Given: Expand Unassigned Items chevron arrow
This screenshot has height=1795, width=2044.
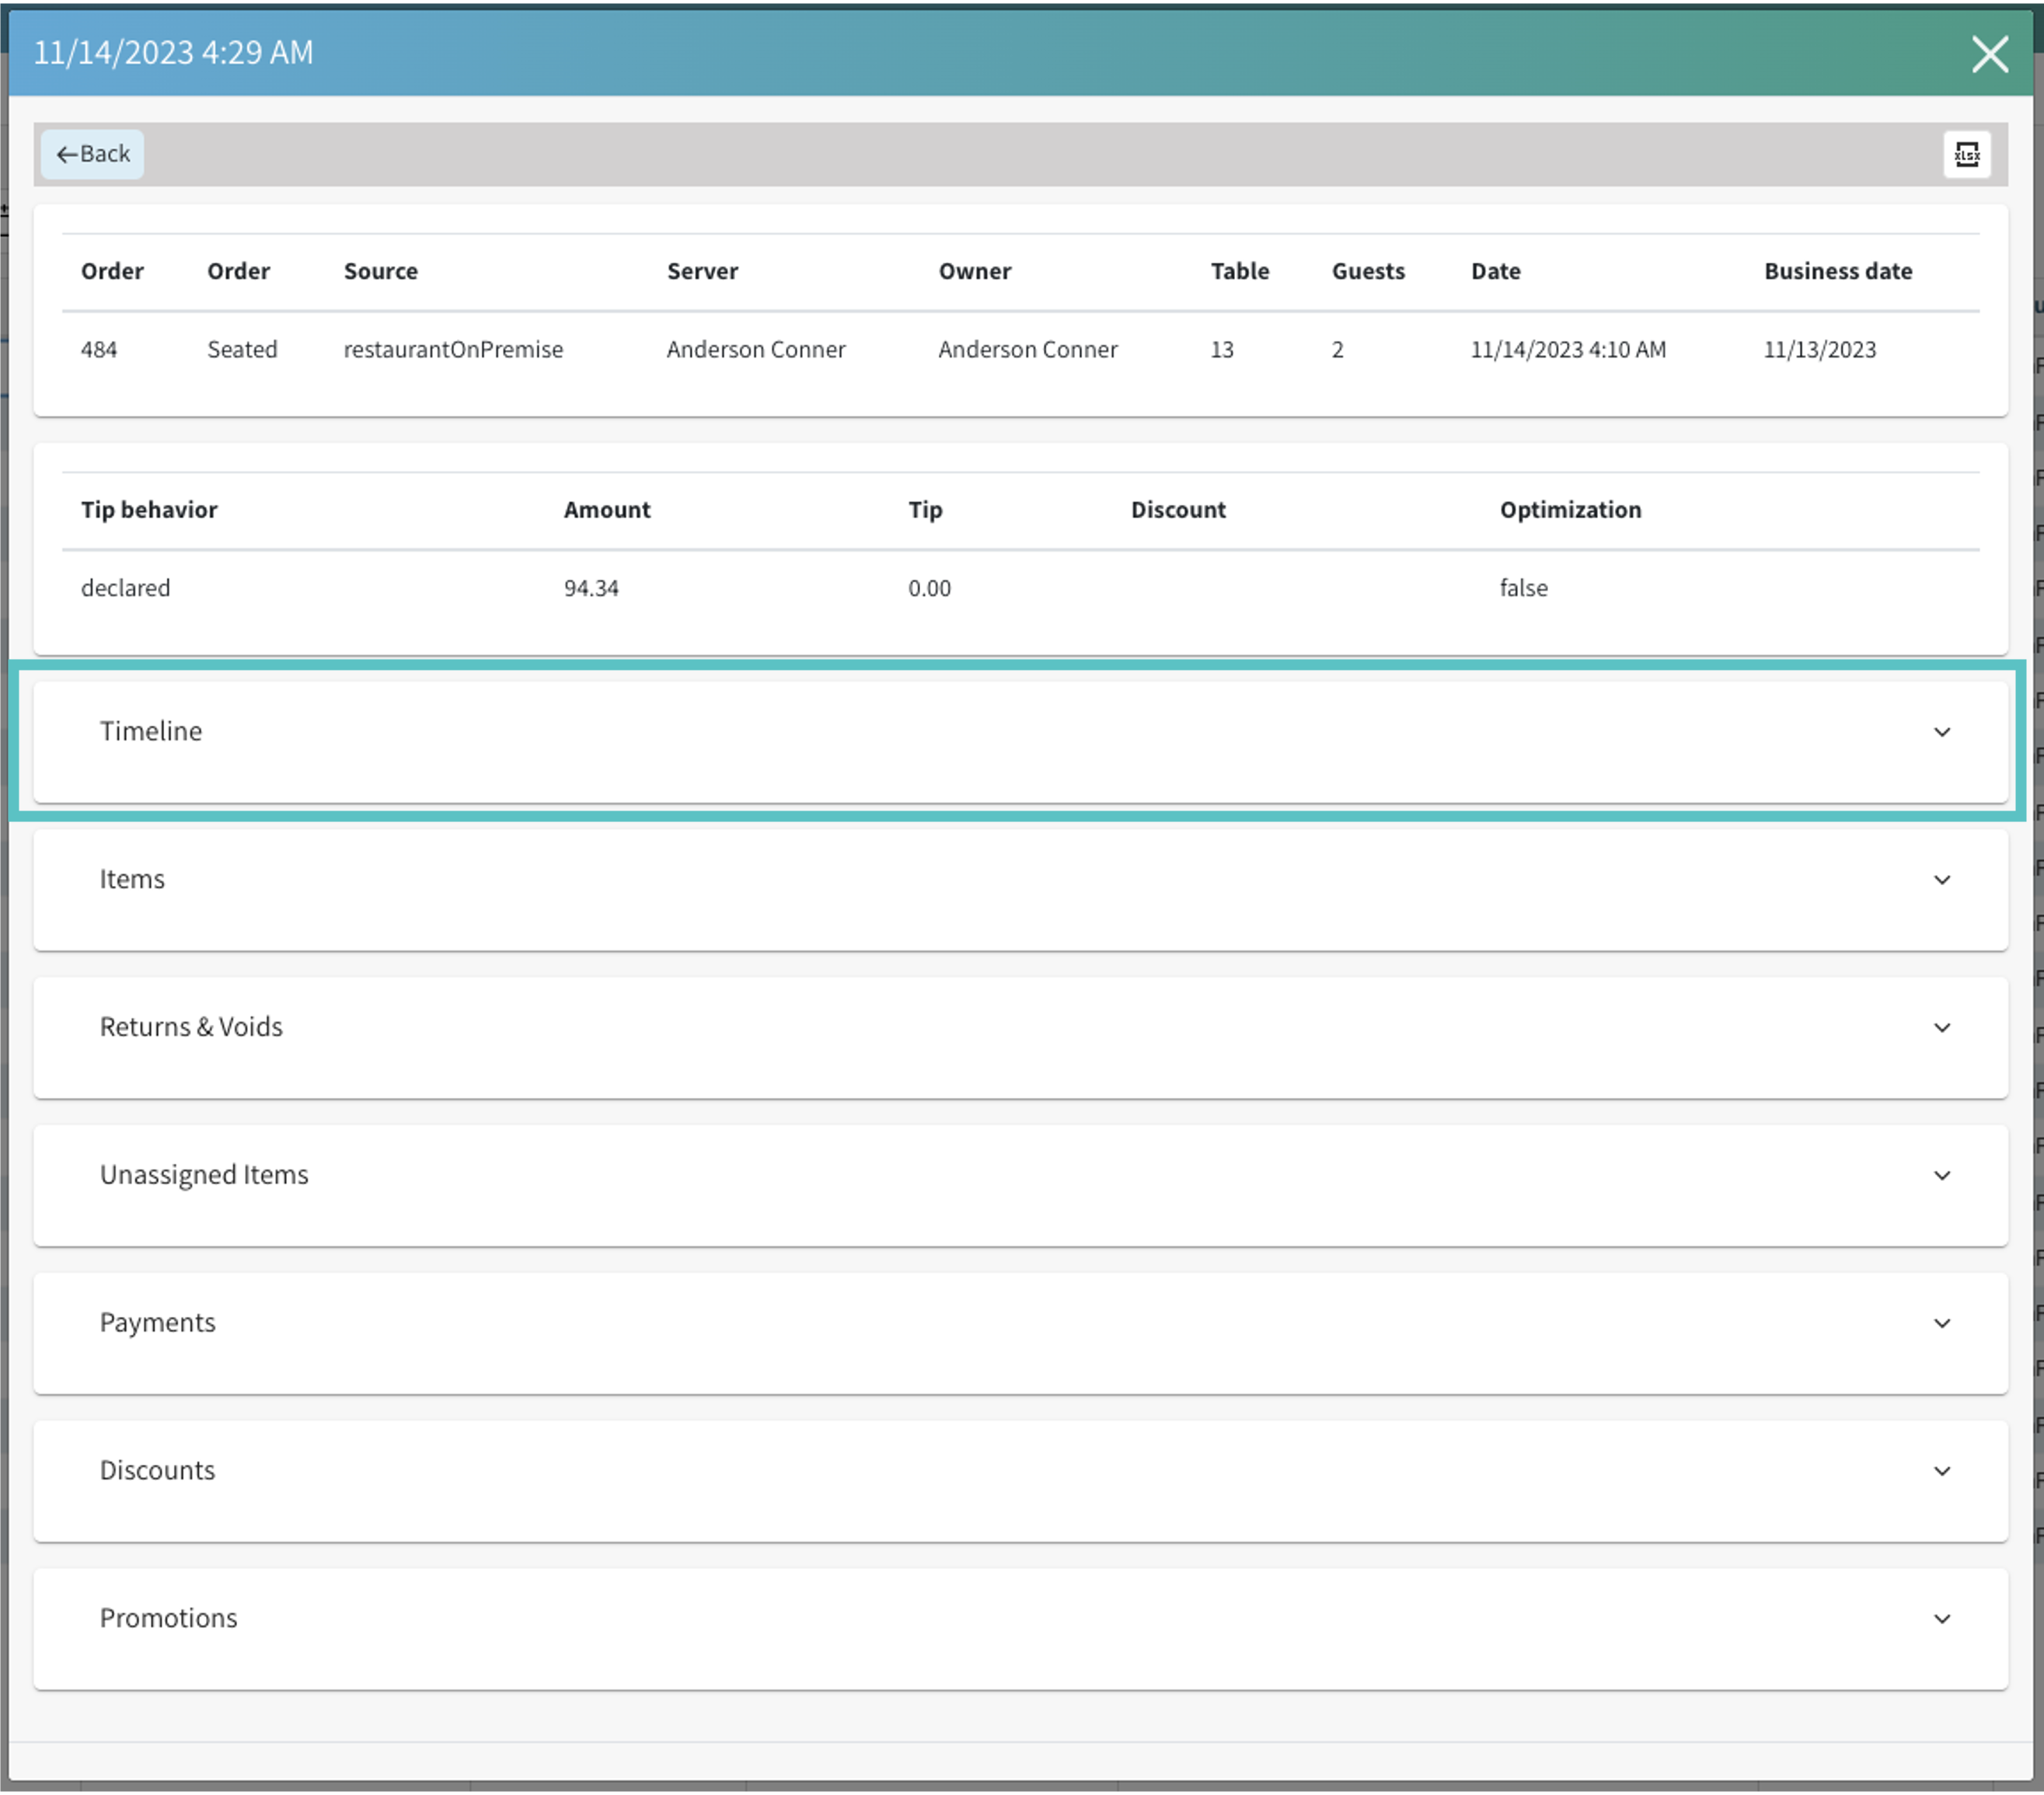Looking at the screenshot, I should pyautogui.click(x=1941, y=1176).
